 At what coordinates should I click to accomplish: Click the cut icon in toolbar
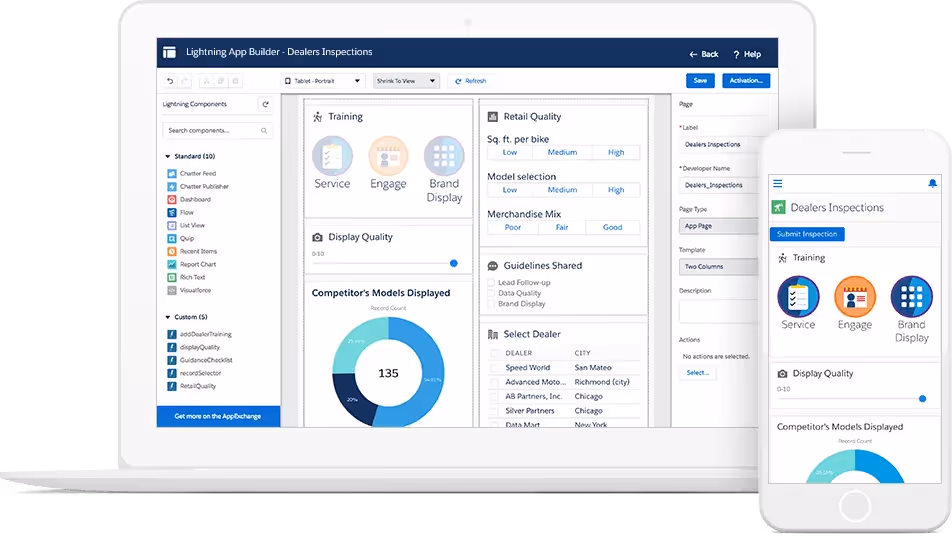tap(206, 81)
